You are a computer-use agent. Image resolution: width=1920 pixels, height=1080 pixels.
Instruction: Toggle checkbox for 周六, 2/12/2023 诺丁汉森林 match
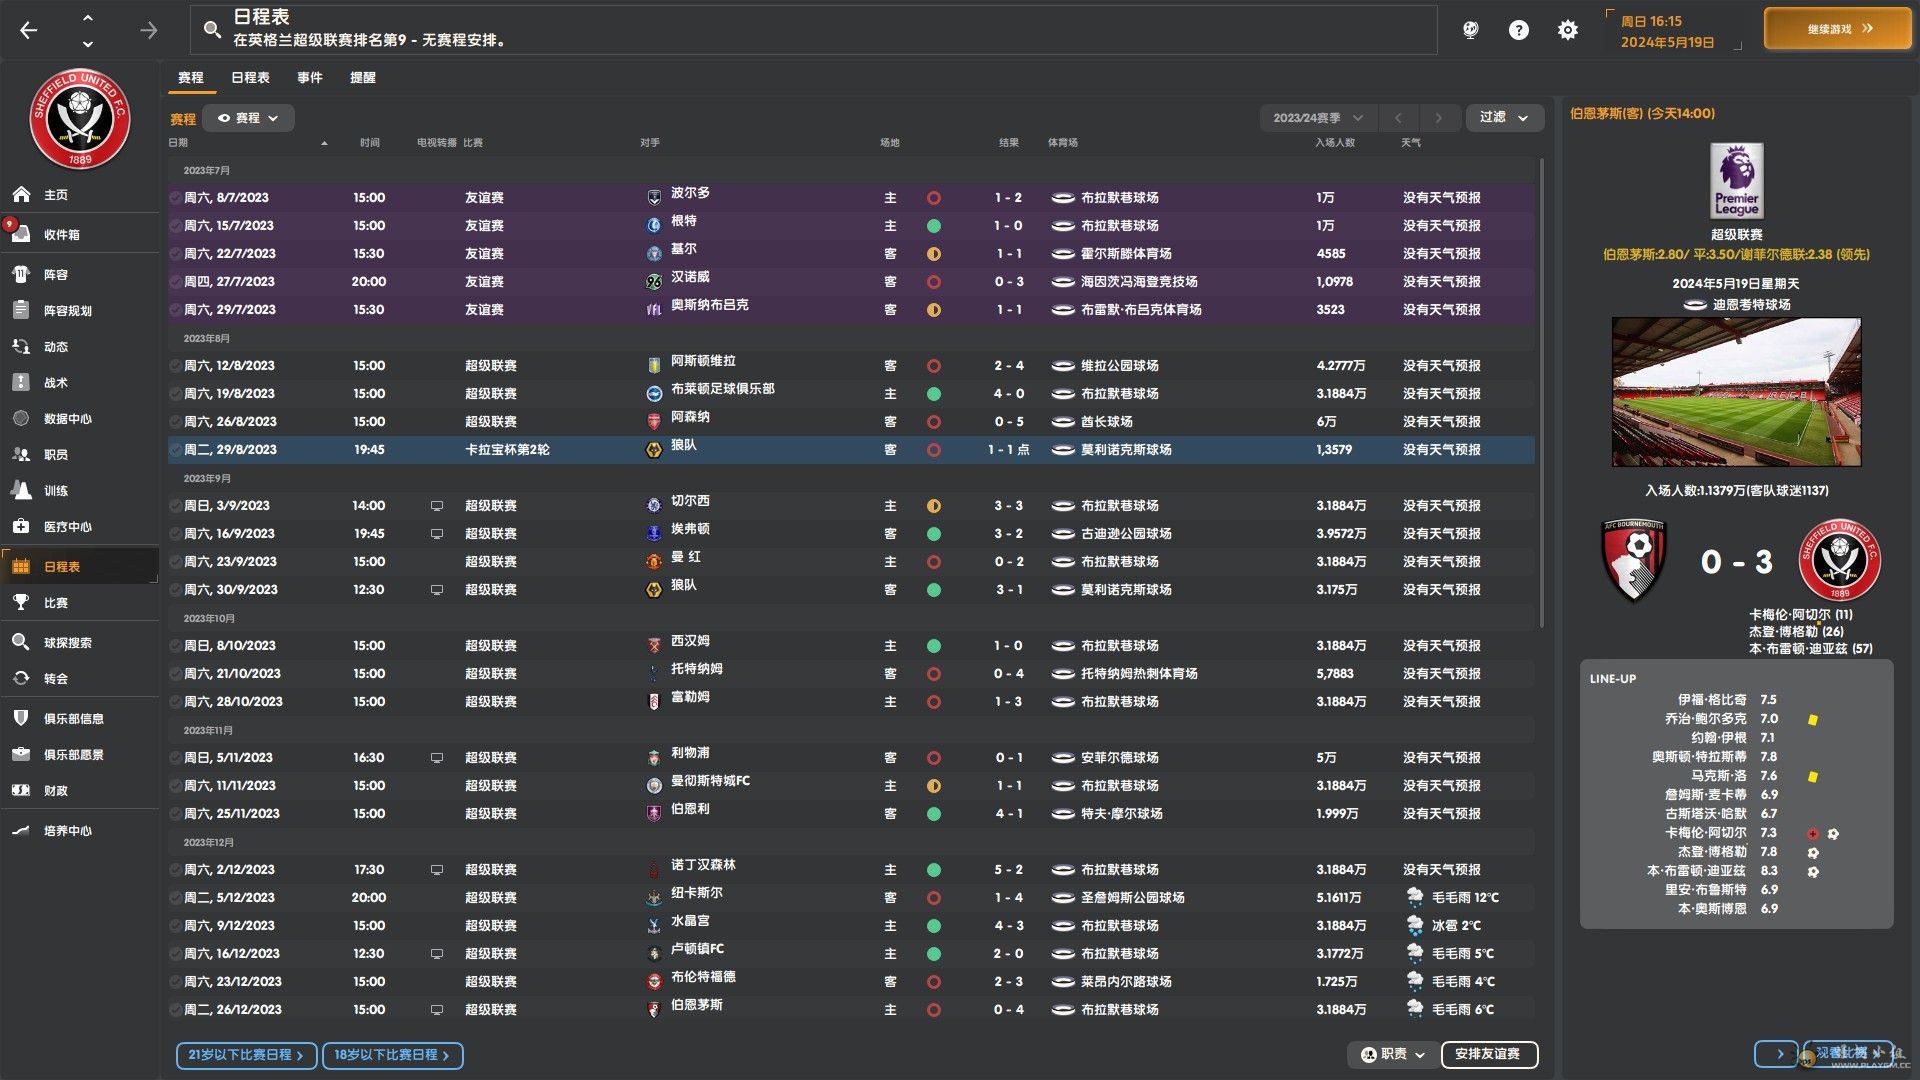[175, 870]
